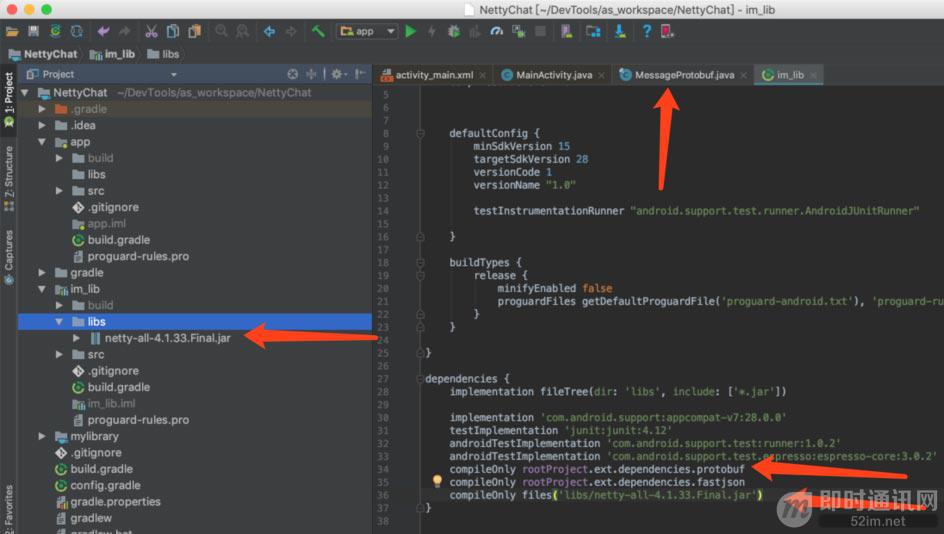Click the help question mark icon
Viewport: 944px width, 534px height.
(646, 31)
